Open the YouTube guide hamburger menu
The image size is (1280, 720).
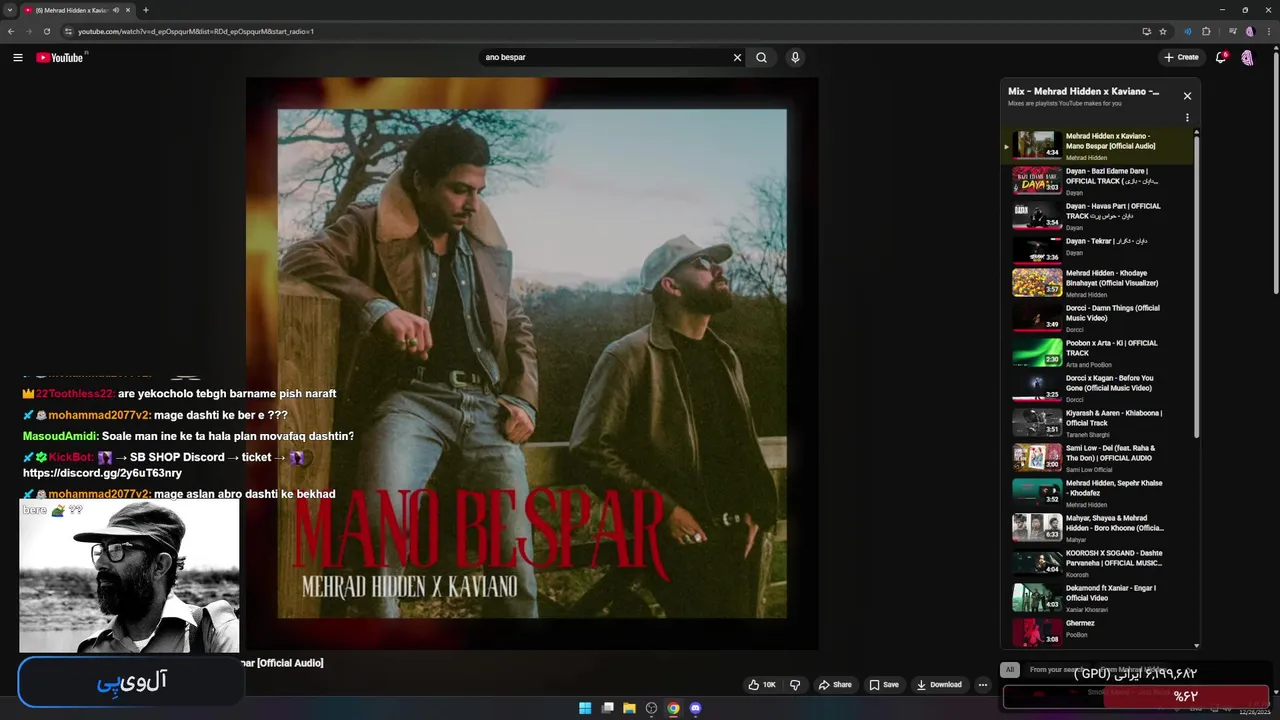17,57
